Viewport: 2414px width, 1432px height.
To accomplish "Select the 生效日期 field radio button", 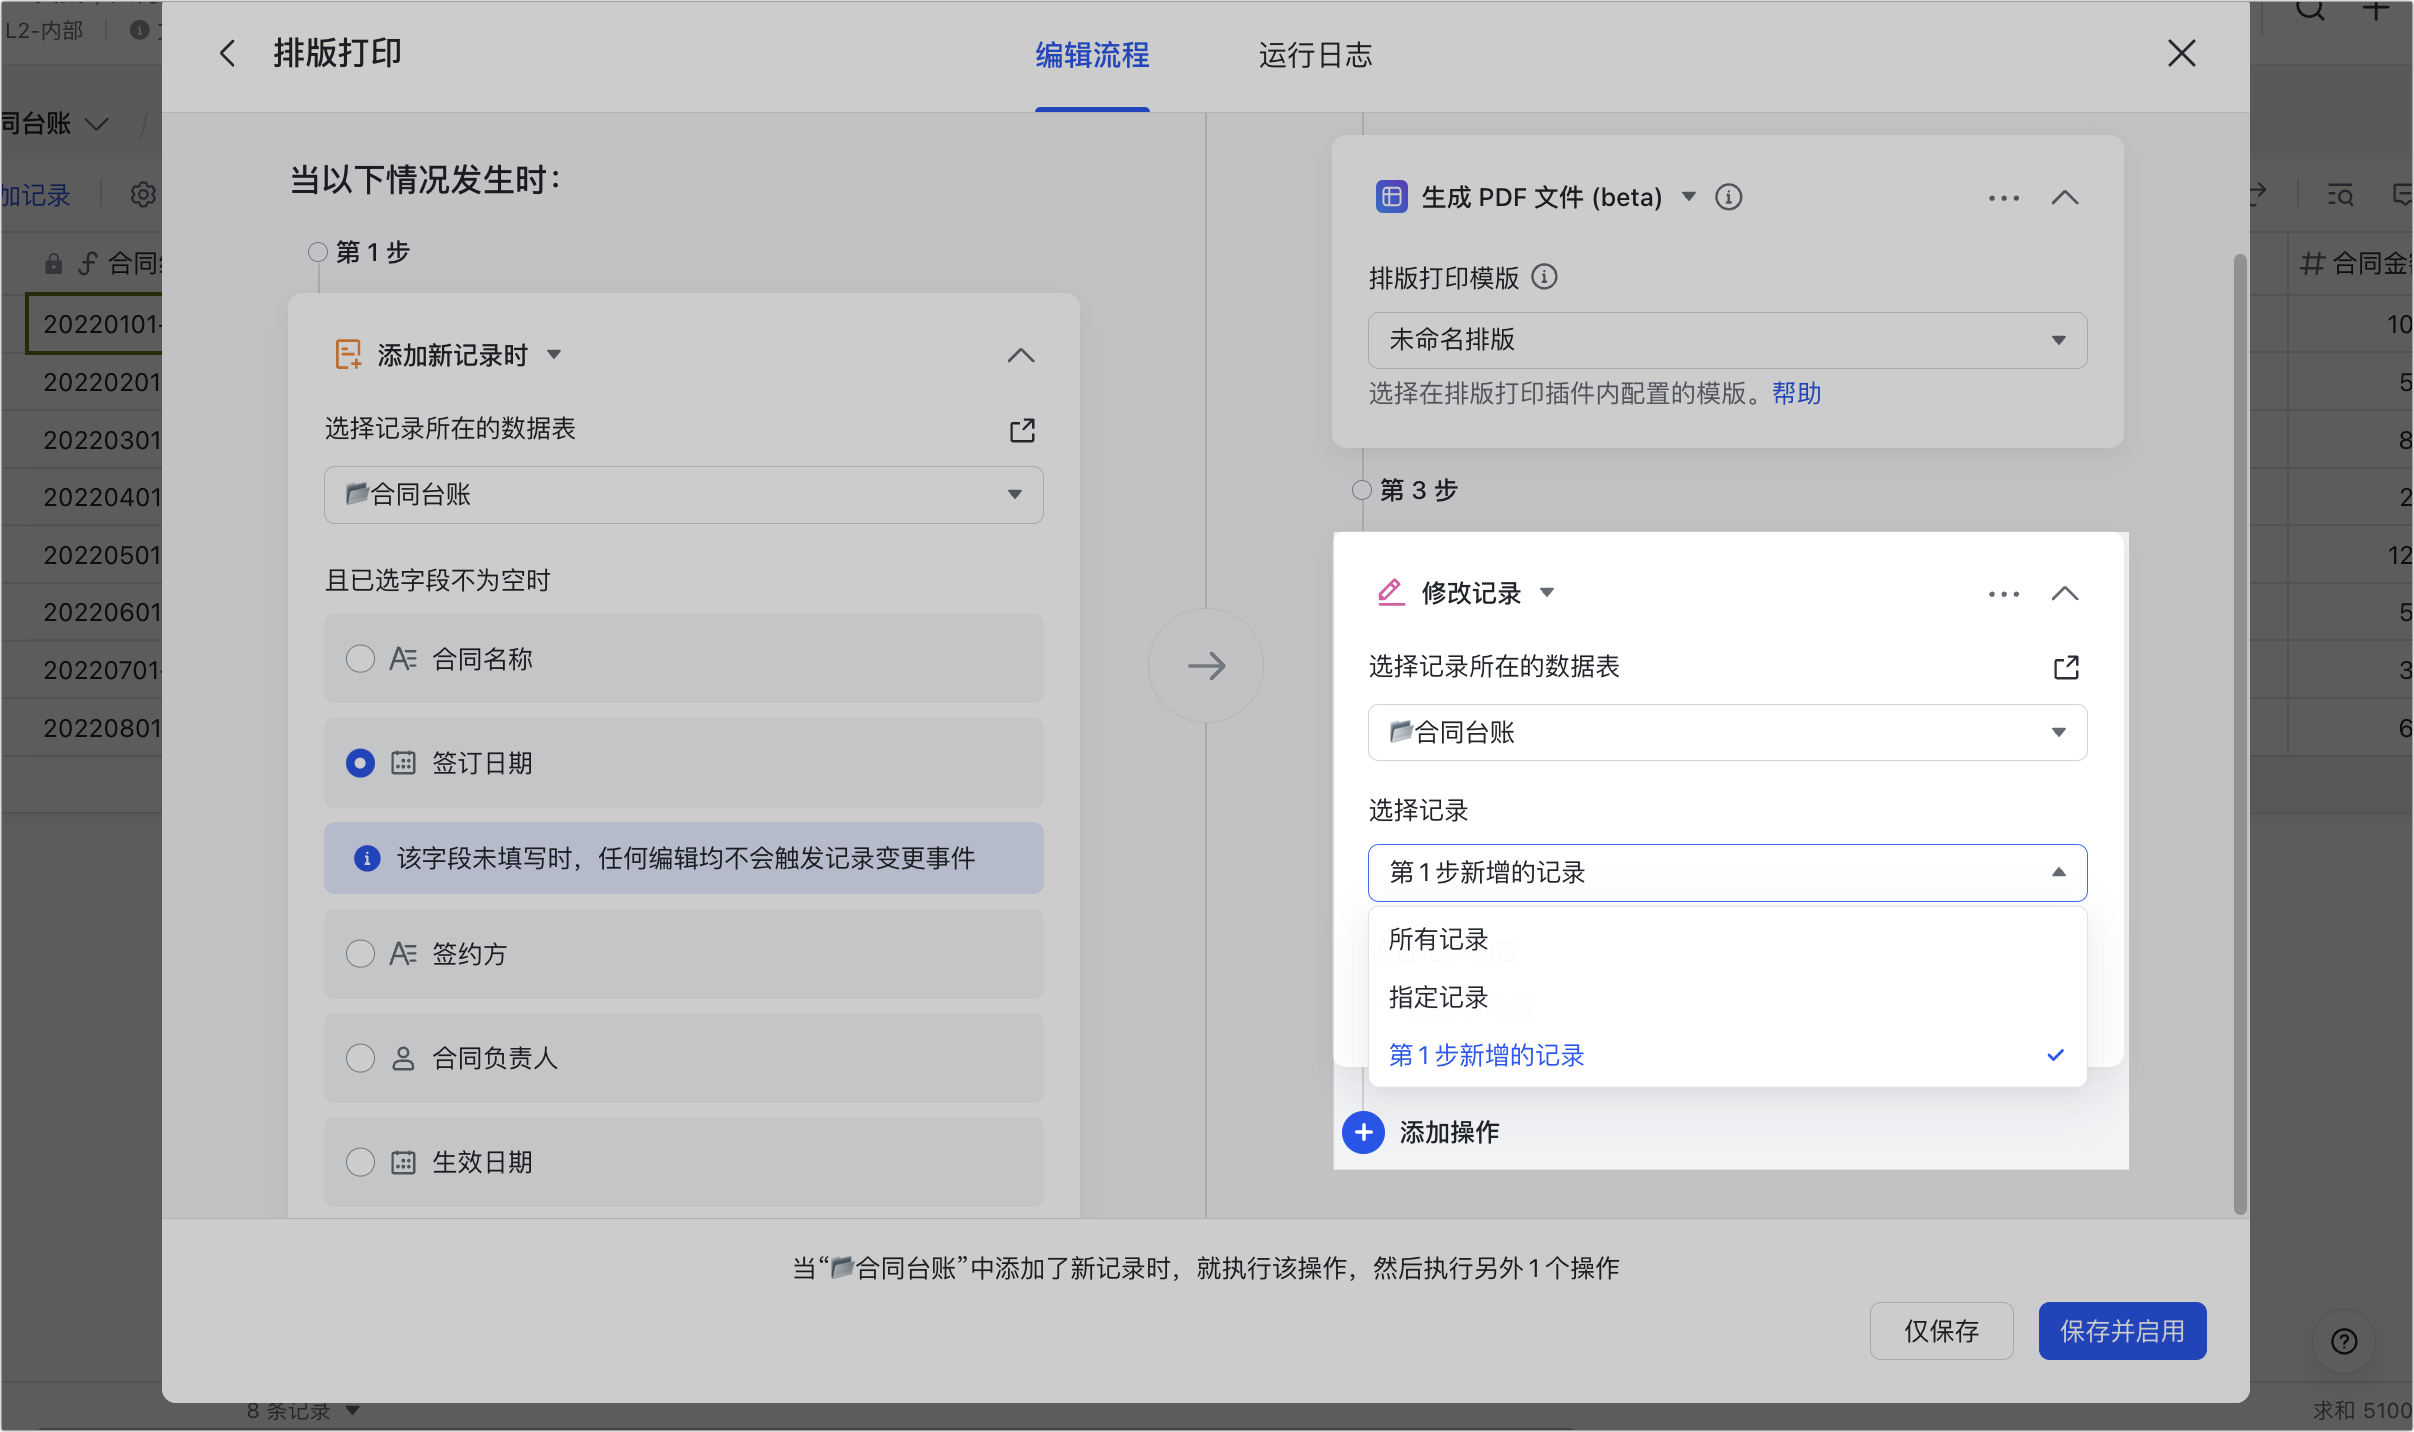I will [360, 1162].
